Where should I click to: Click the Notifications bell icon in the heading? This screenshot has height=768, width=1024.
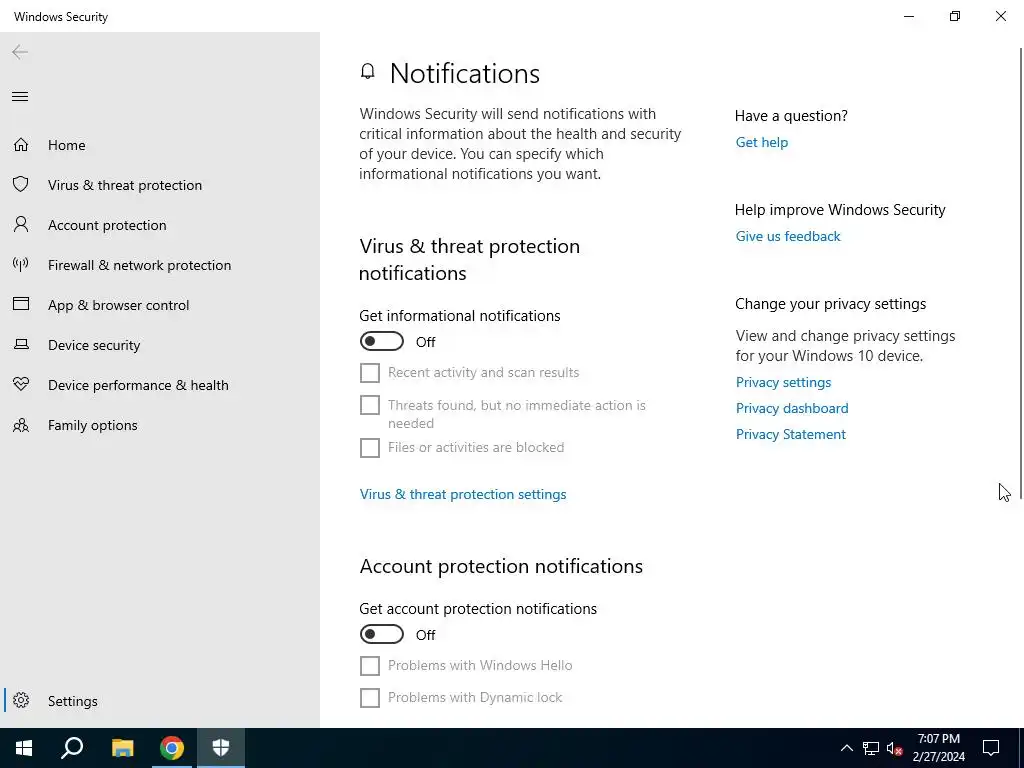(x=368, y=71)
